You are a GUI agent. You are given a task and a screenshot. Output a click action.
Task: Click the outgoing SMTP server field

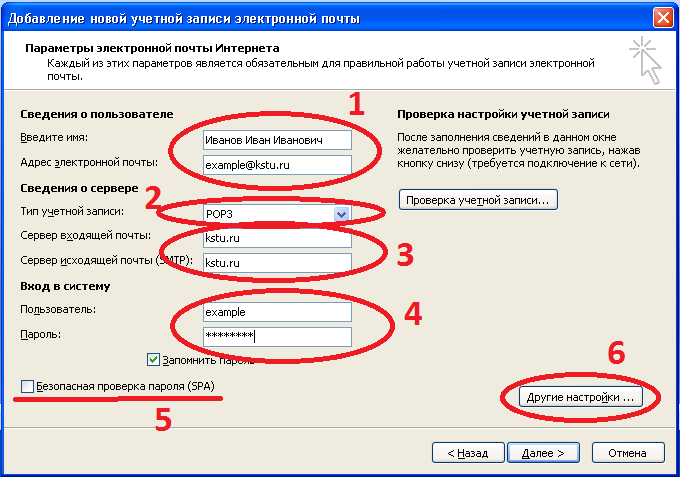275,262
